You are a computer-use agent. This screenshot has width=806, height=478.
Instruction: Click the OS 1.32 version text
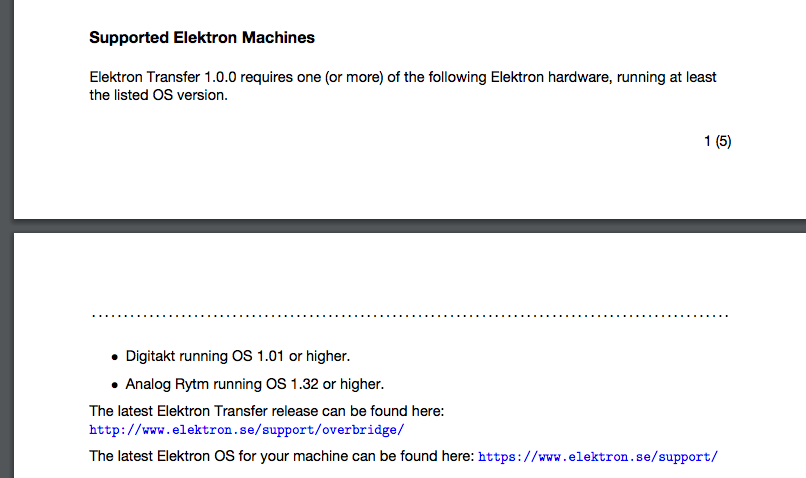292,384
